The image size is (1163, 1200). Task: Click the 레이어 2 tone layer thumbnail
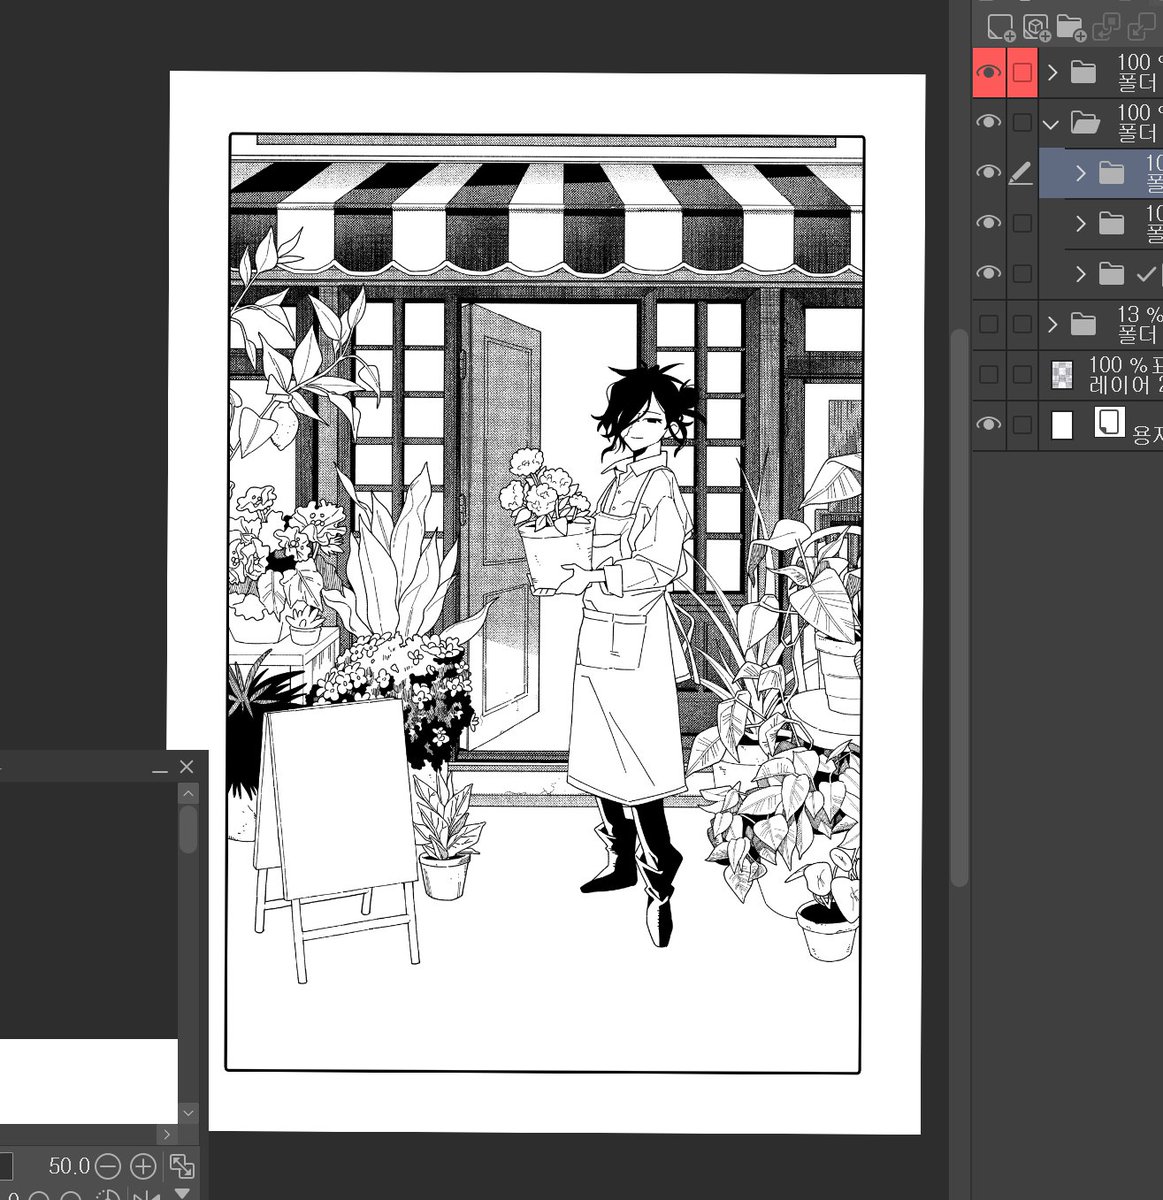coord(1061,375)
